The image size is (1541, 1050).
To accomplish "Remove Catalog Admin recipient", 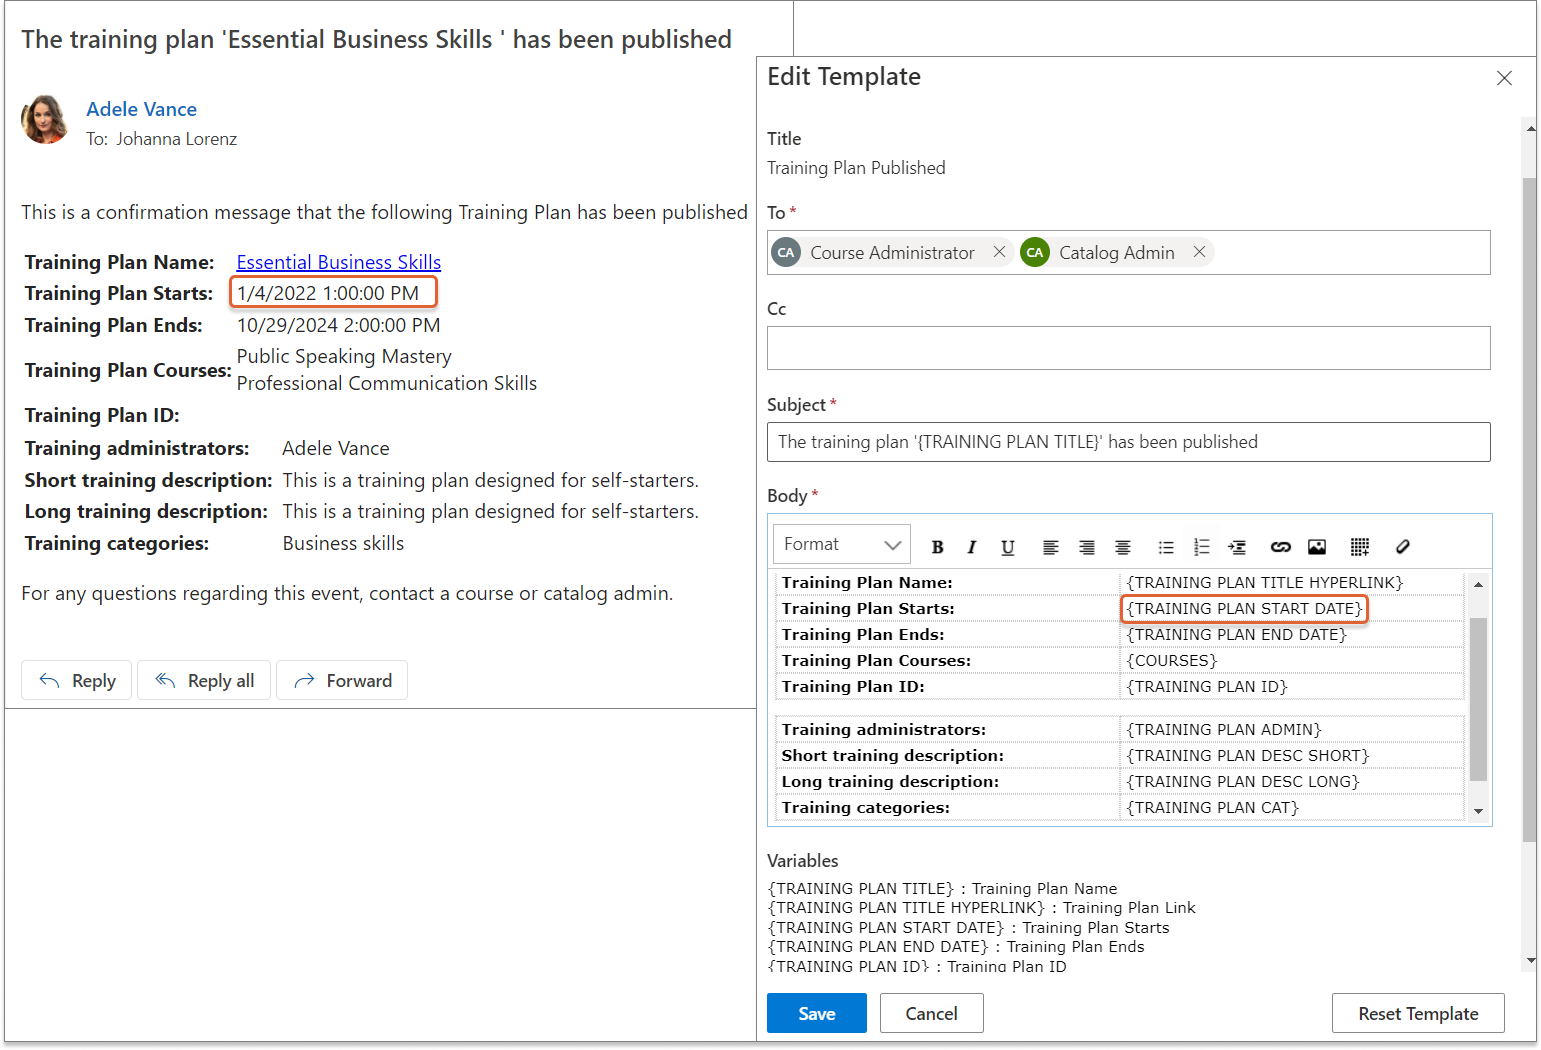I will (1199, 252).
